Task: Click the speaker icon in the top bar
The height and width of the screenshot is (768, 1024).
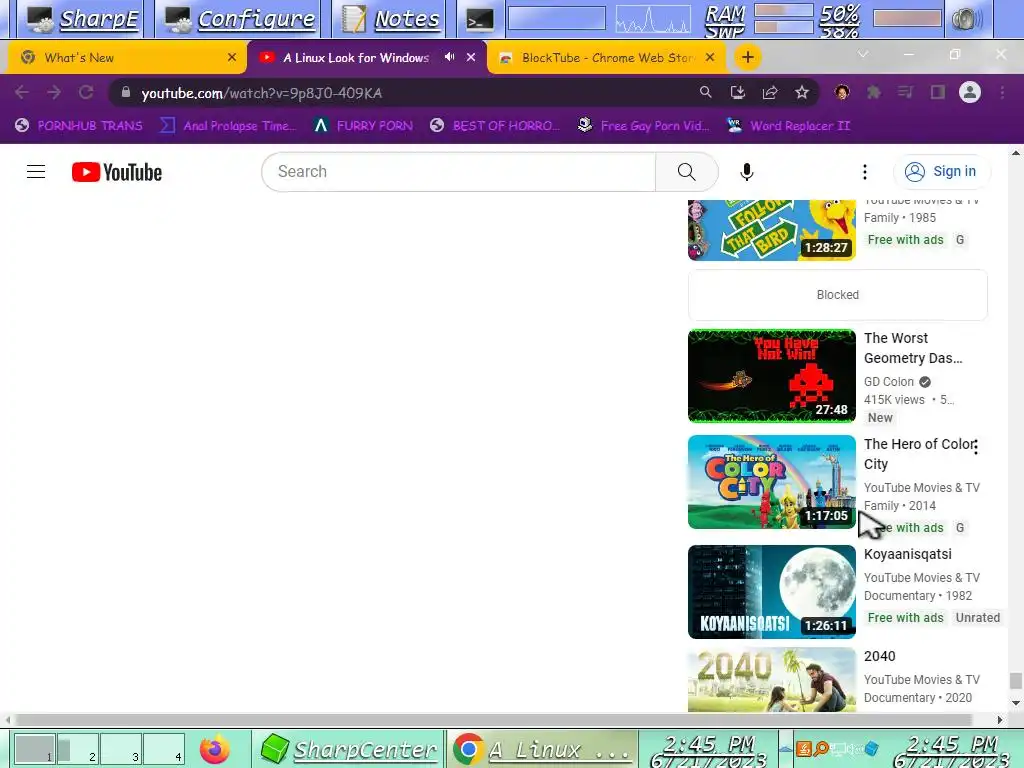Action: point(967,19)
